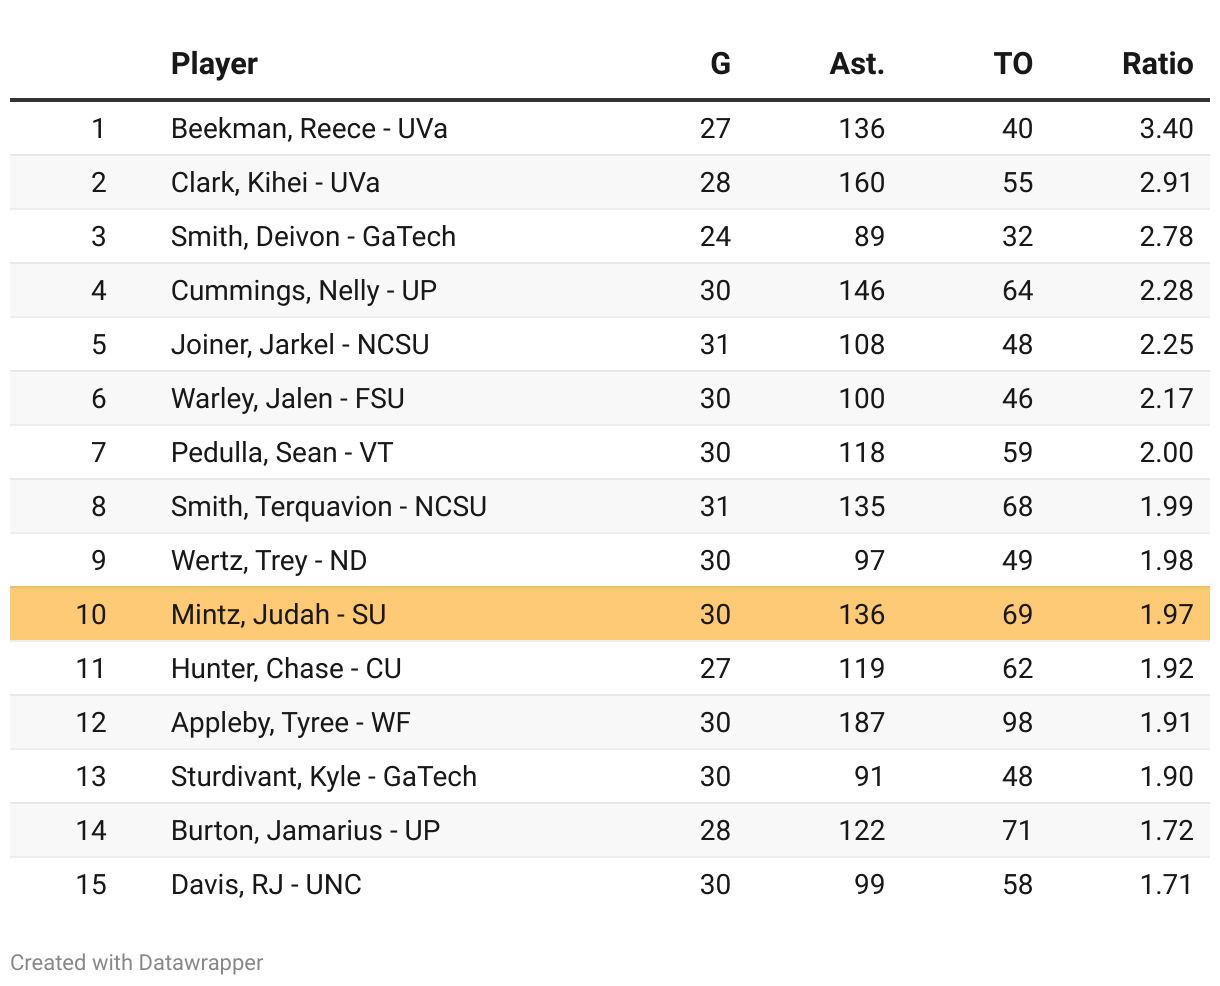This screenshot has height=986, width=1220.
Task: Click the TO column header
Action: pyautogui.click(x=1012, y=64)
